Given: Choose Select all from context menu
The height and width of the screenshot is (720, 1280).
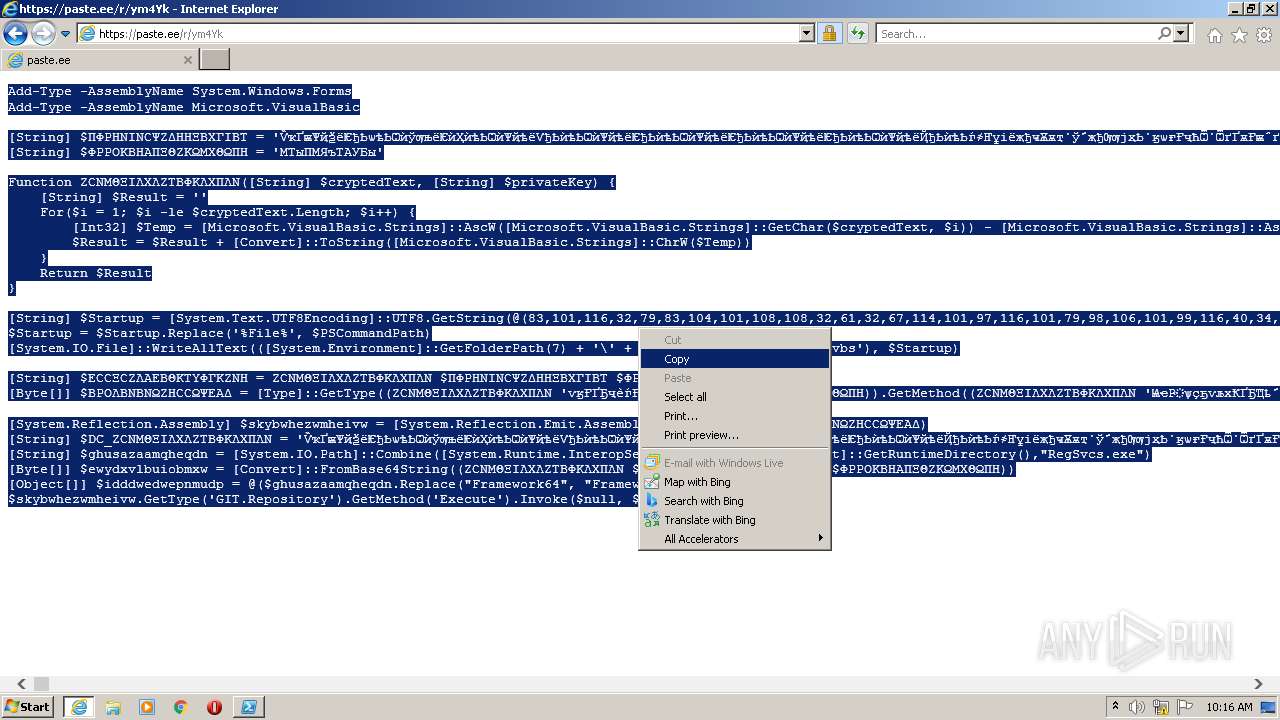Looking at the screenshot, I should [x=735, y=397].
